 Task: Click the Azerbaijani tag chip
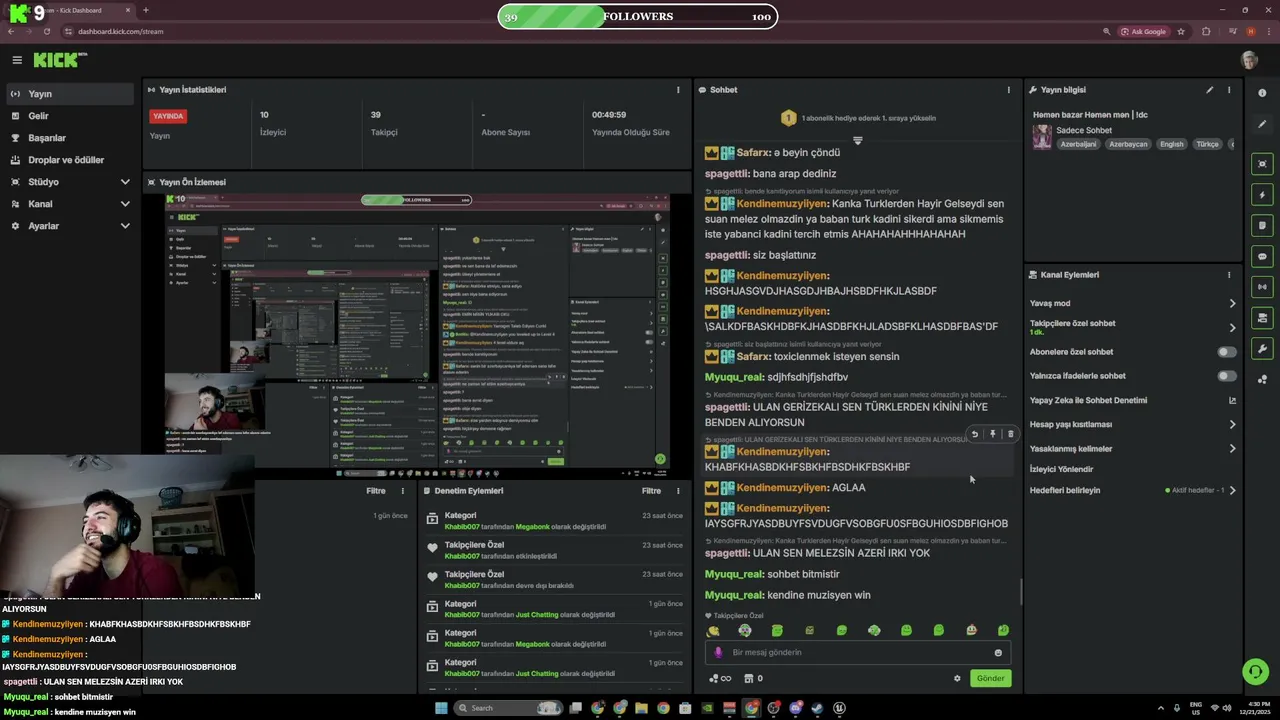point(1078,144)
